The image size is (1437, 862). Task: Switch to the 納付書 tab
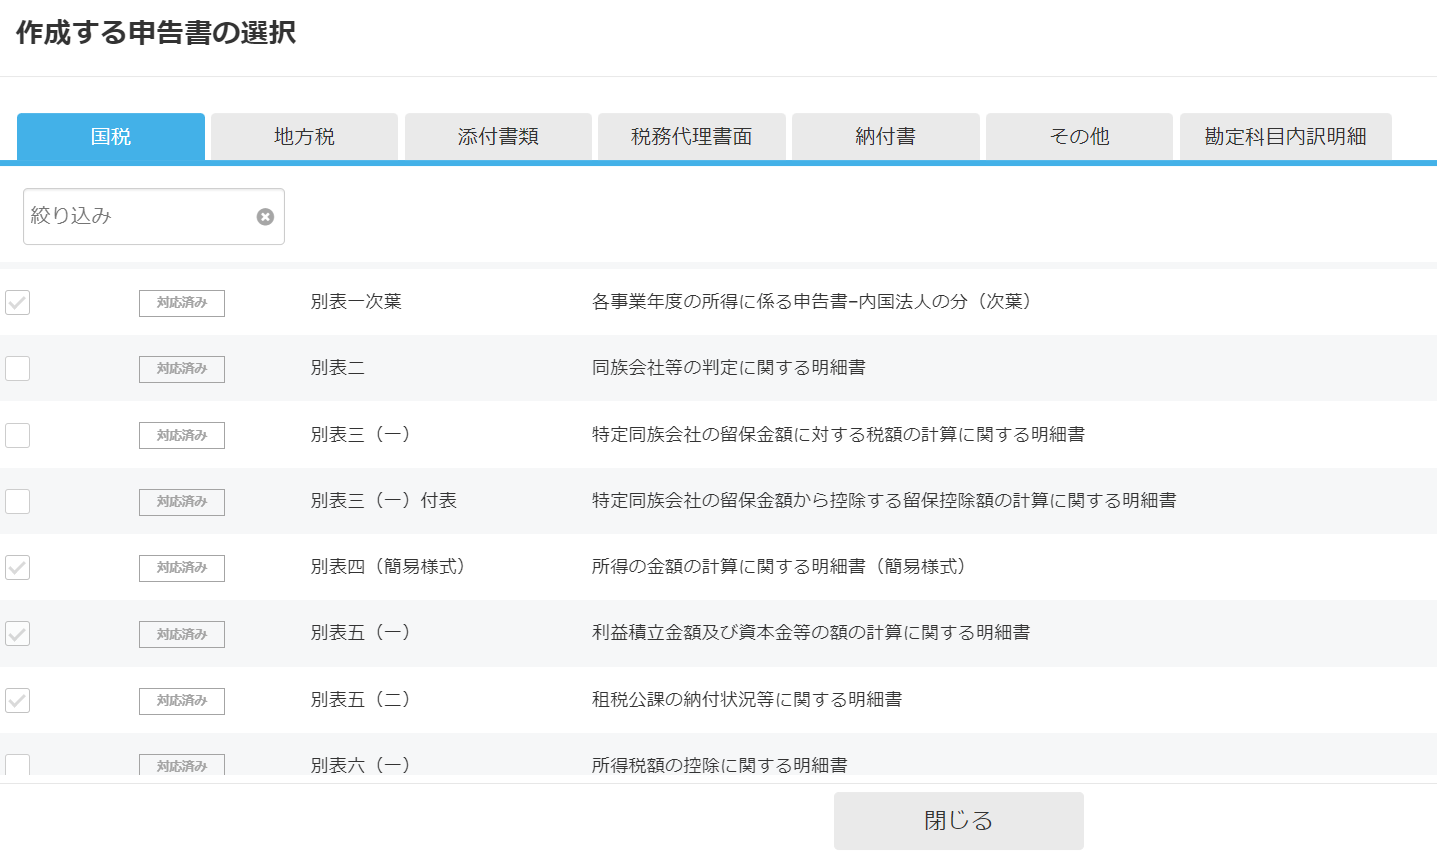886,137
